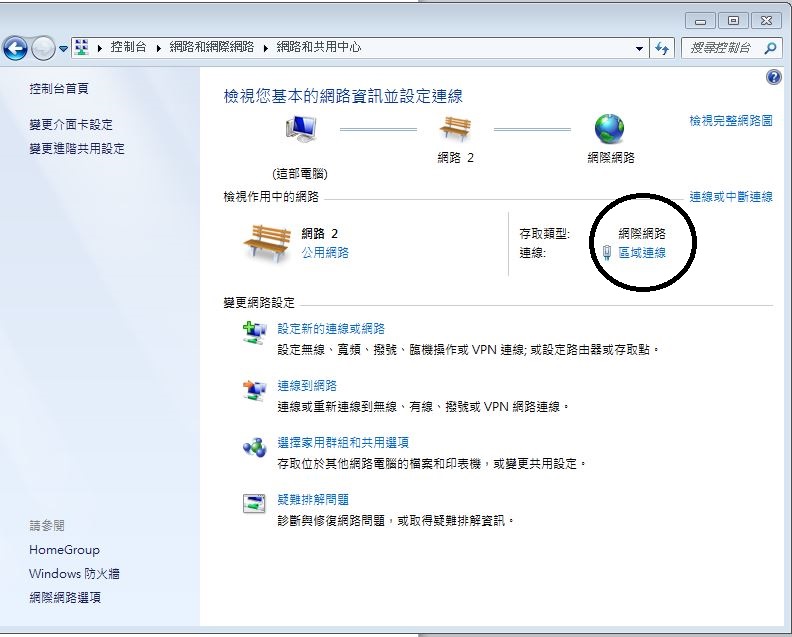Open Windows 防火牆 from the See also list

click(x=74, y=574)
